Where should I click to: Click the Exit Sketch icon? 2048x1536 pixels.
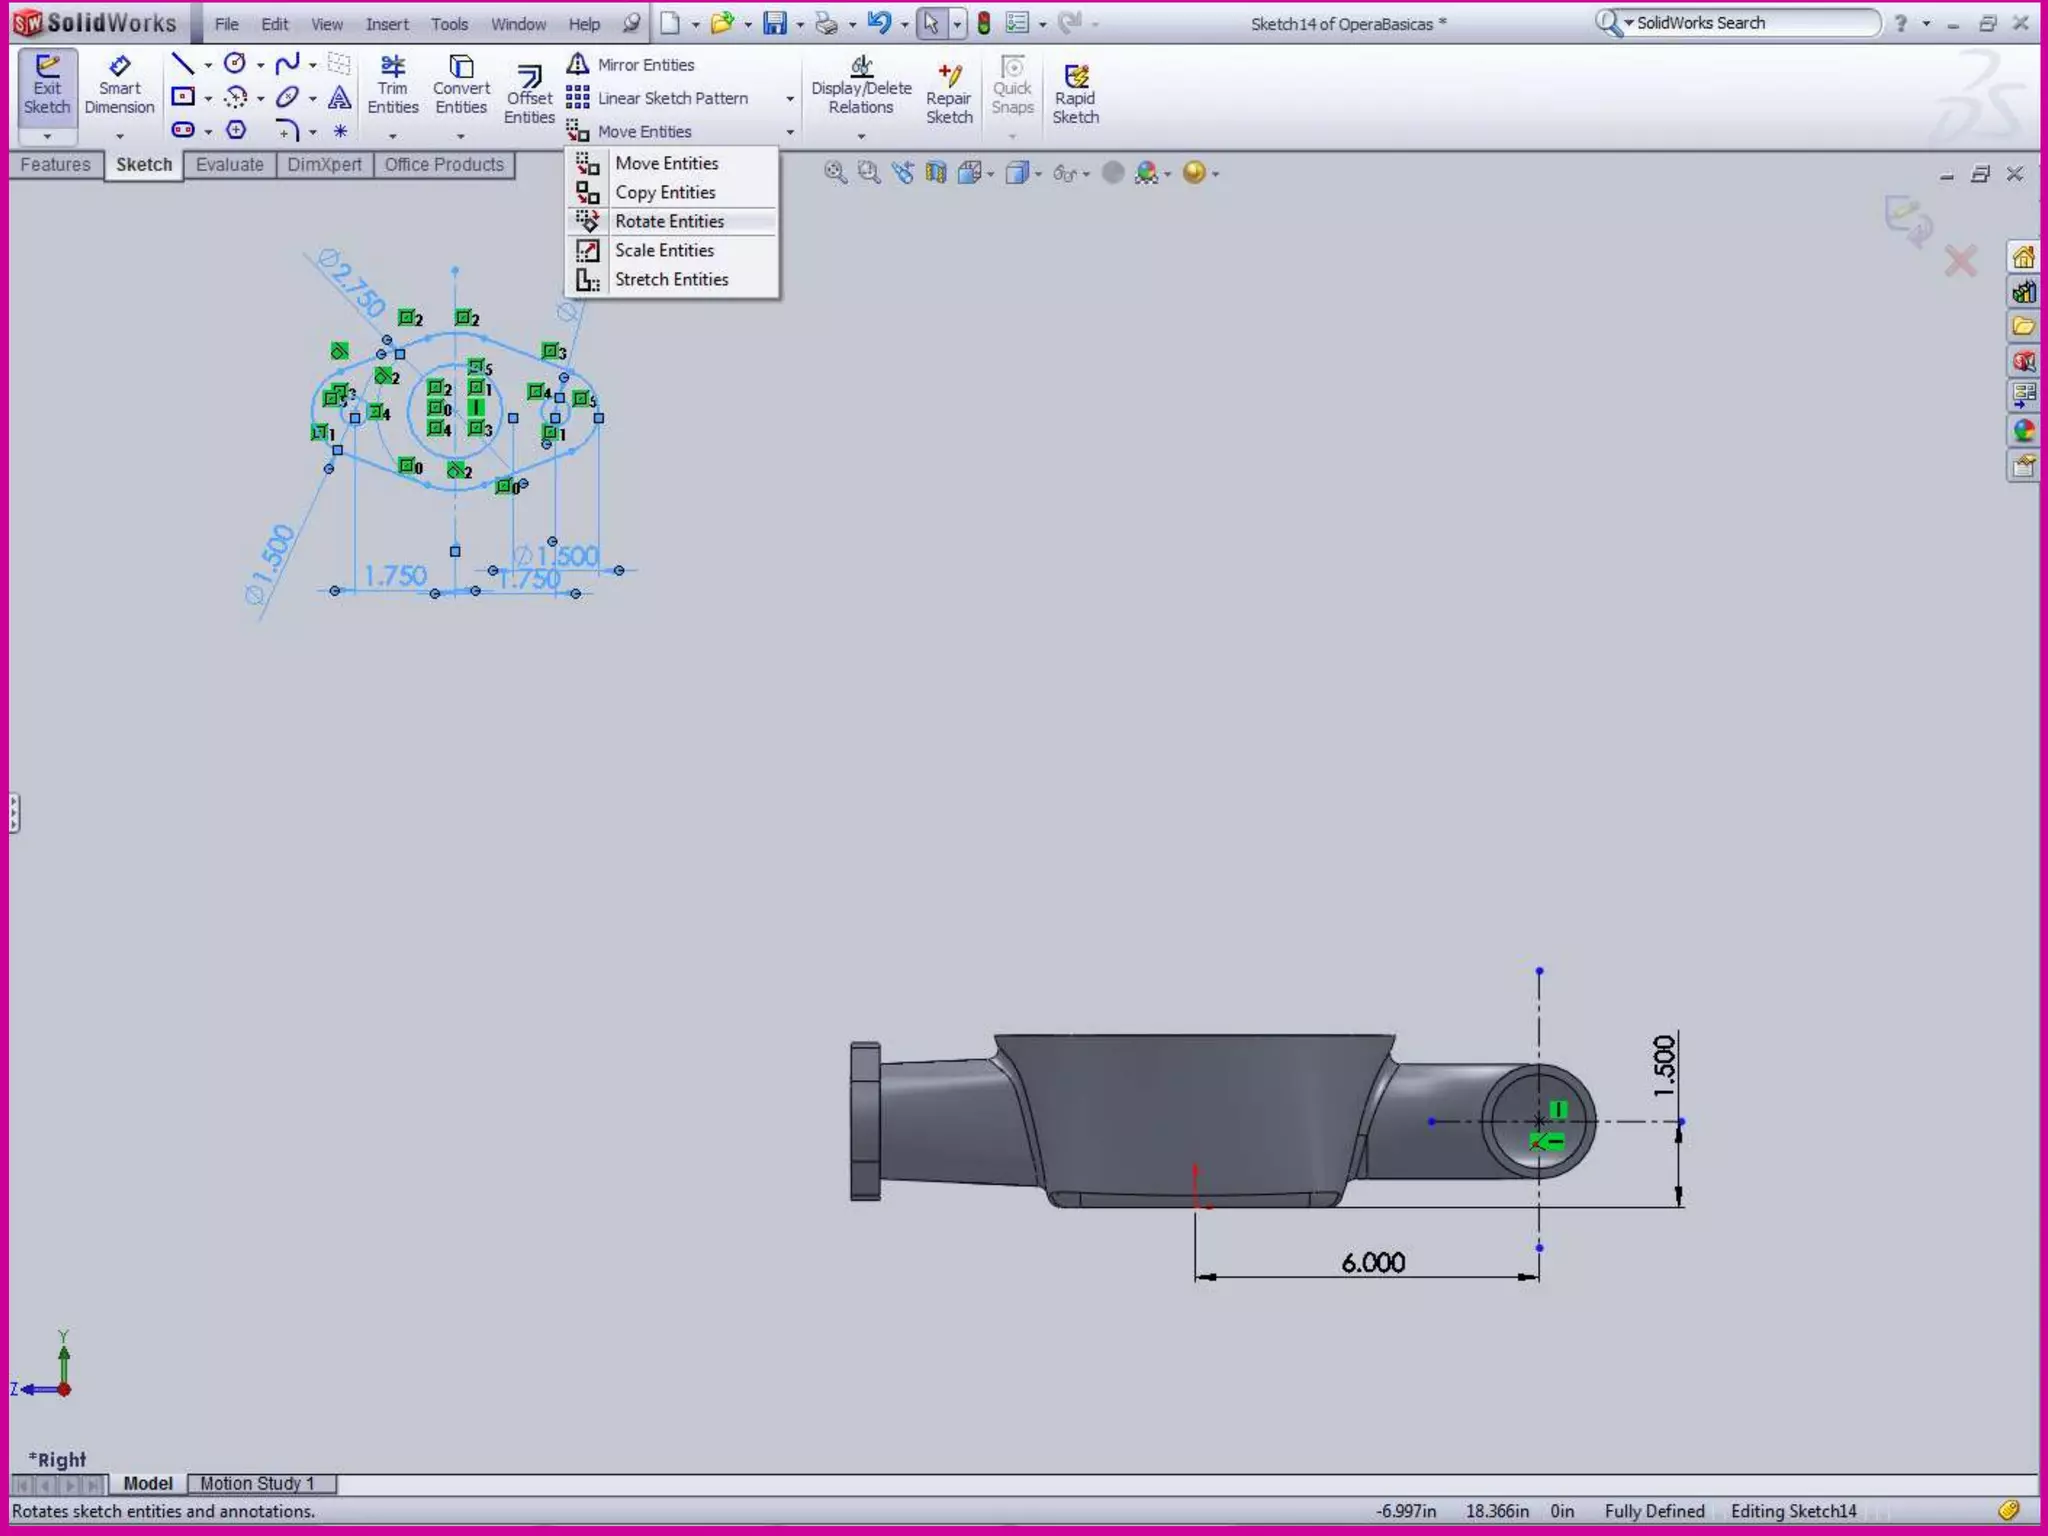[47, 68]
